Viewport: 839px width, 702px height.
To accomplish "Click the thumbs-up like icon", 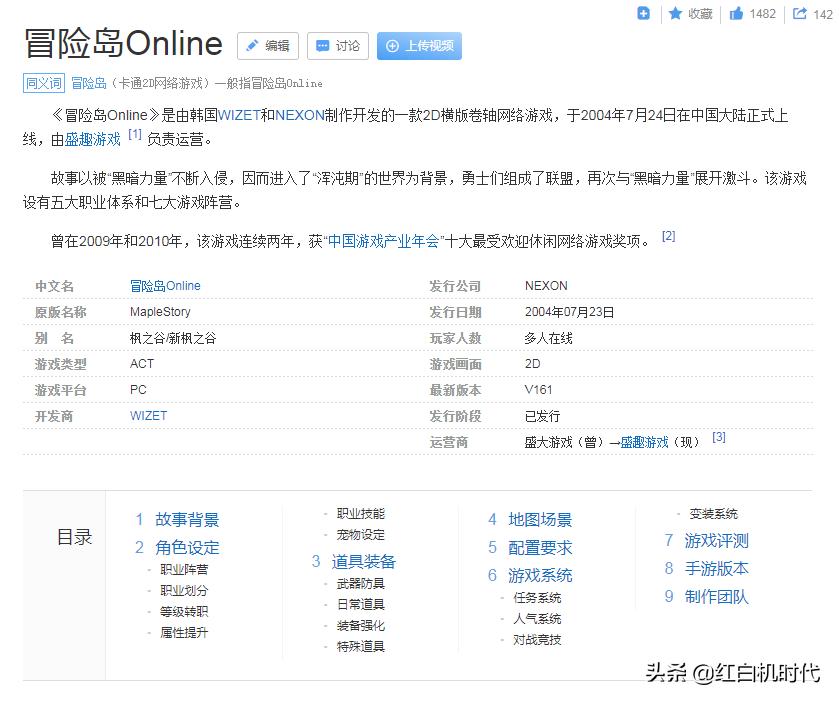I will tap(736, 13).
